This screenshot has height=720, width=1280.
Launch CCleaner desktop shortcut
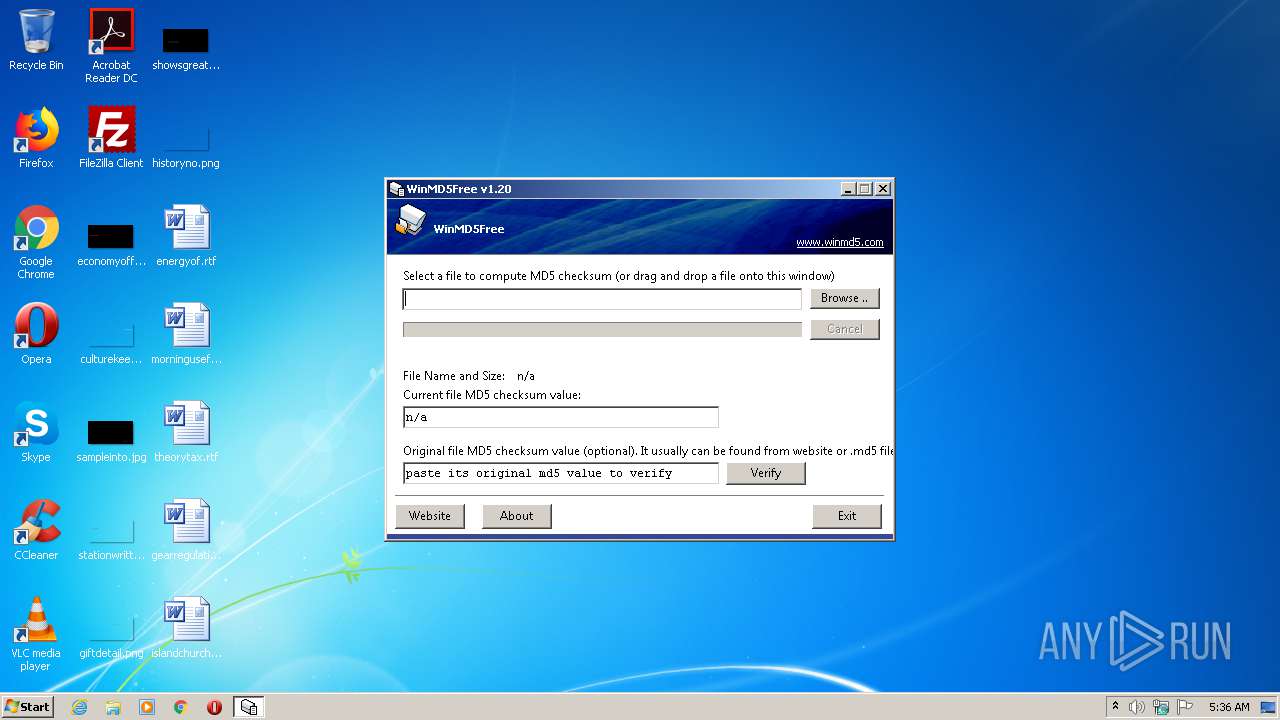[36, 530]
